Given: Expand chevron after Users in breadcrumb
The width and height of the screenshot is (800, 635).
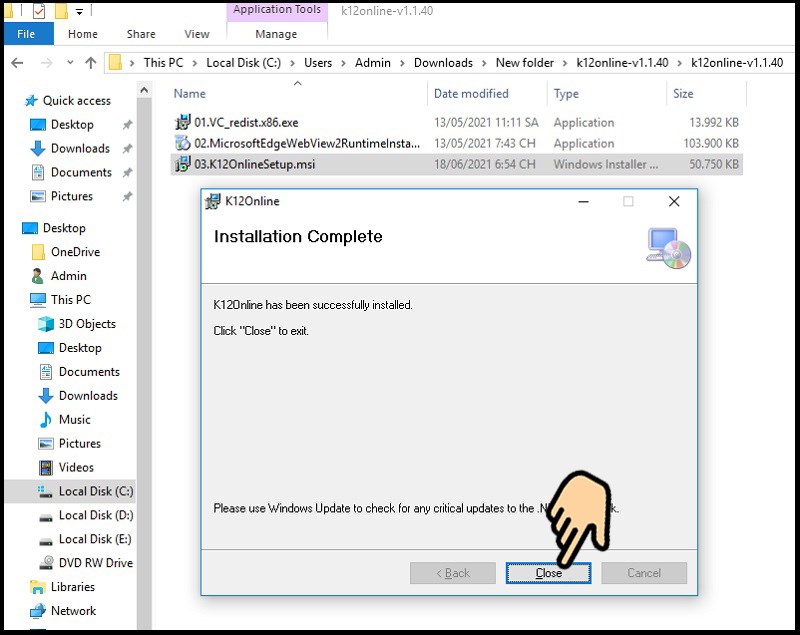Looking at the screenshot, I should [x=343, y=63].
